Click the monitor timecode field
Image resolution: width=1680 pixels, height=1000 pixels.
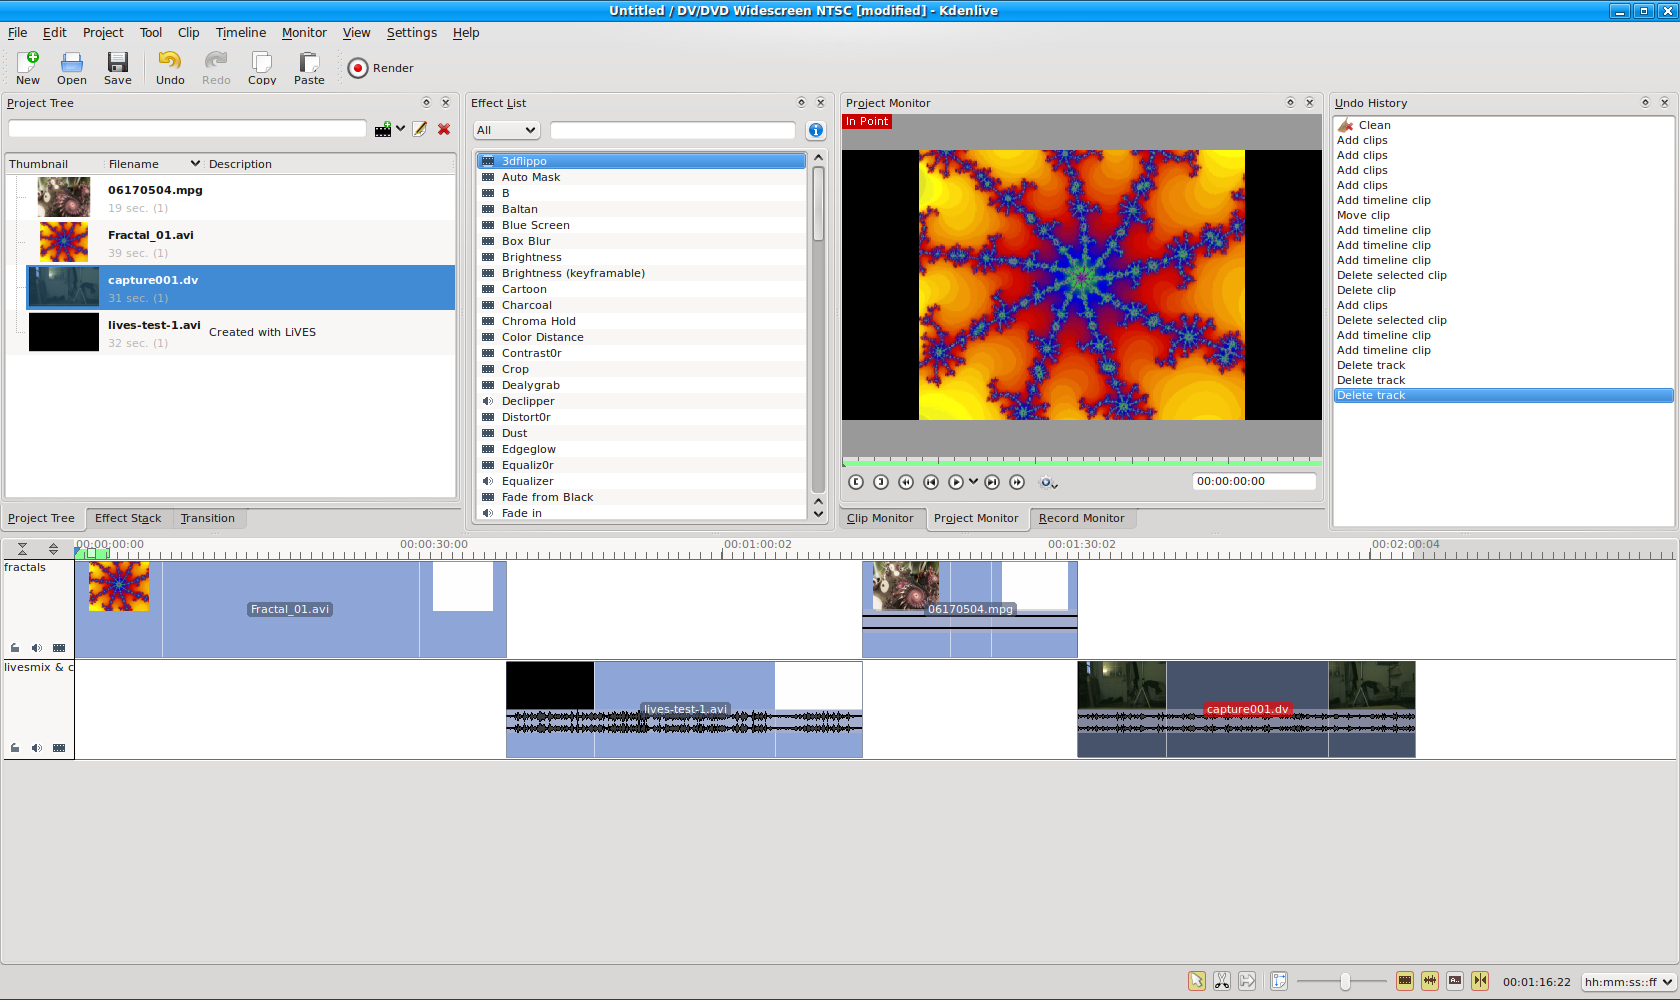point(1254,481)
